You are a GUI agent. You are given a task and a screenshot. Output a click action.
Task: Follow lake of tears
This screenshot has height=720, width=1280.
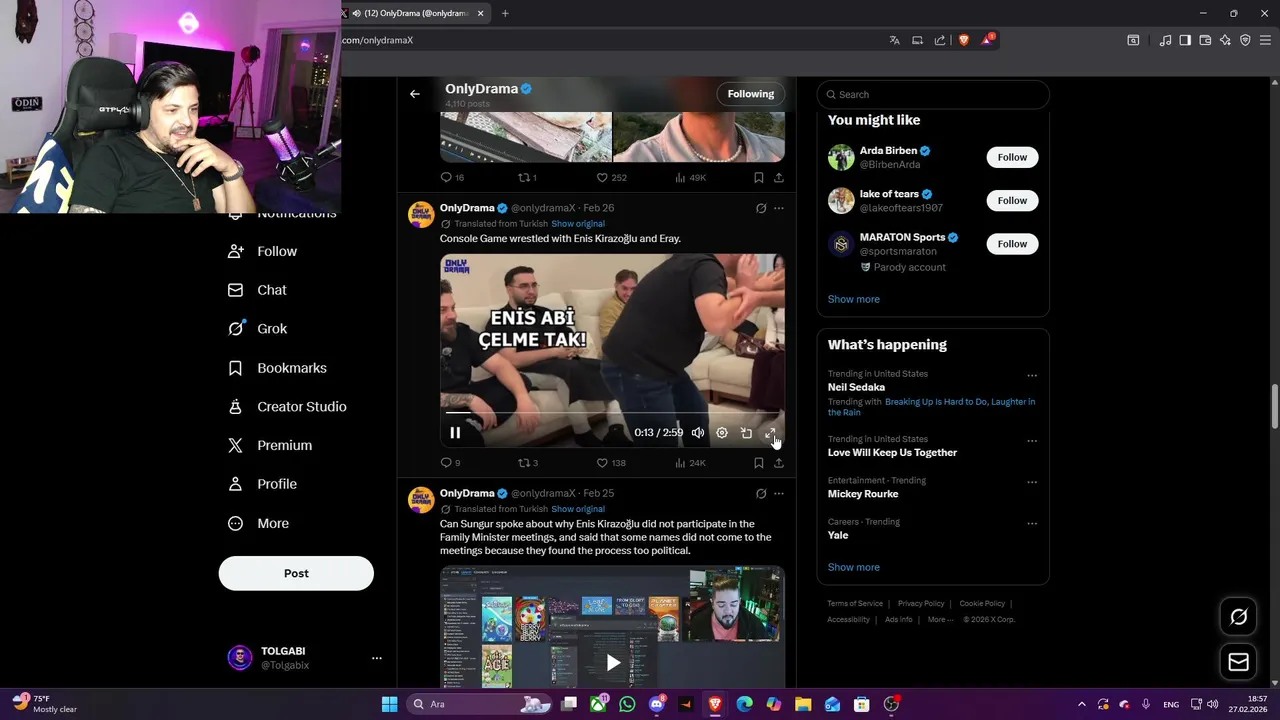tap(1012, 200)
